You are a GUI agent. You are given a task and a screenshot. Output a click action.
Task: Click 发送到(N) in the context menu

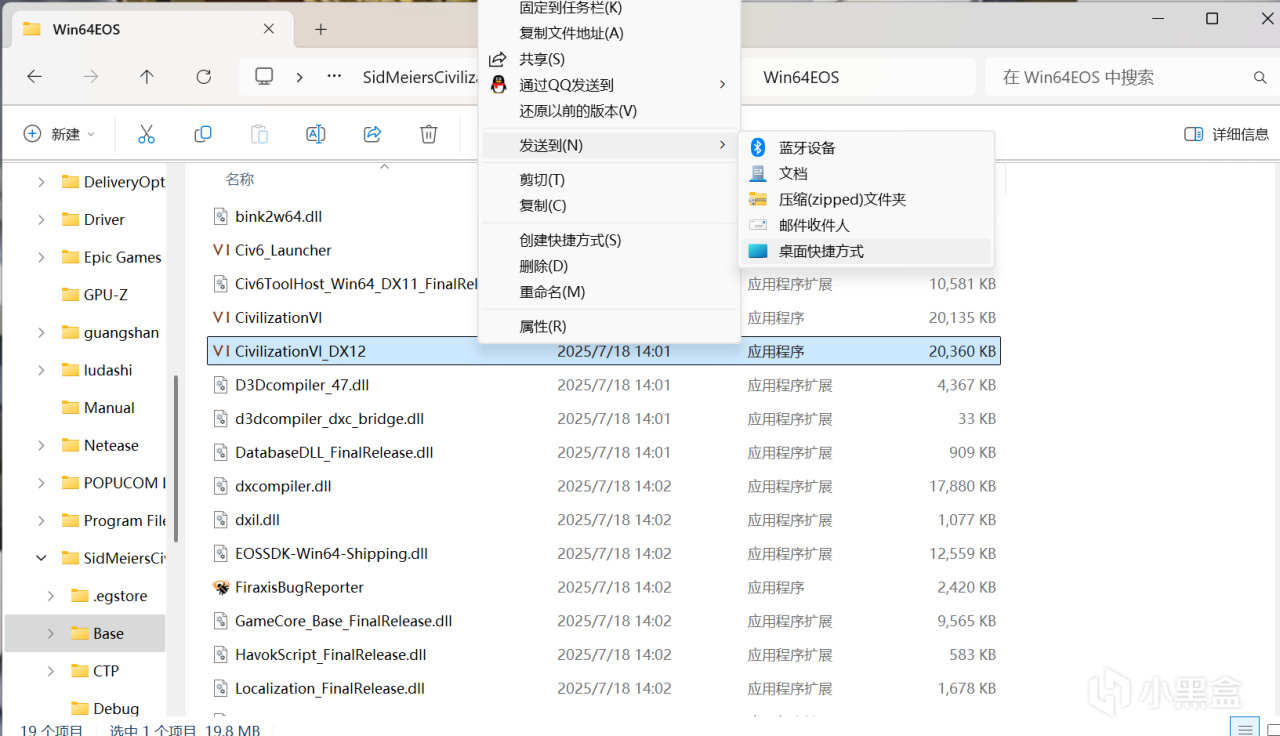(x=609, y=145)
